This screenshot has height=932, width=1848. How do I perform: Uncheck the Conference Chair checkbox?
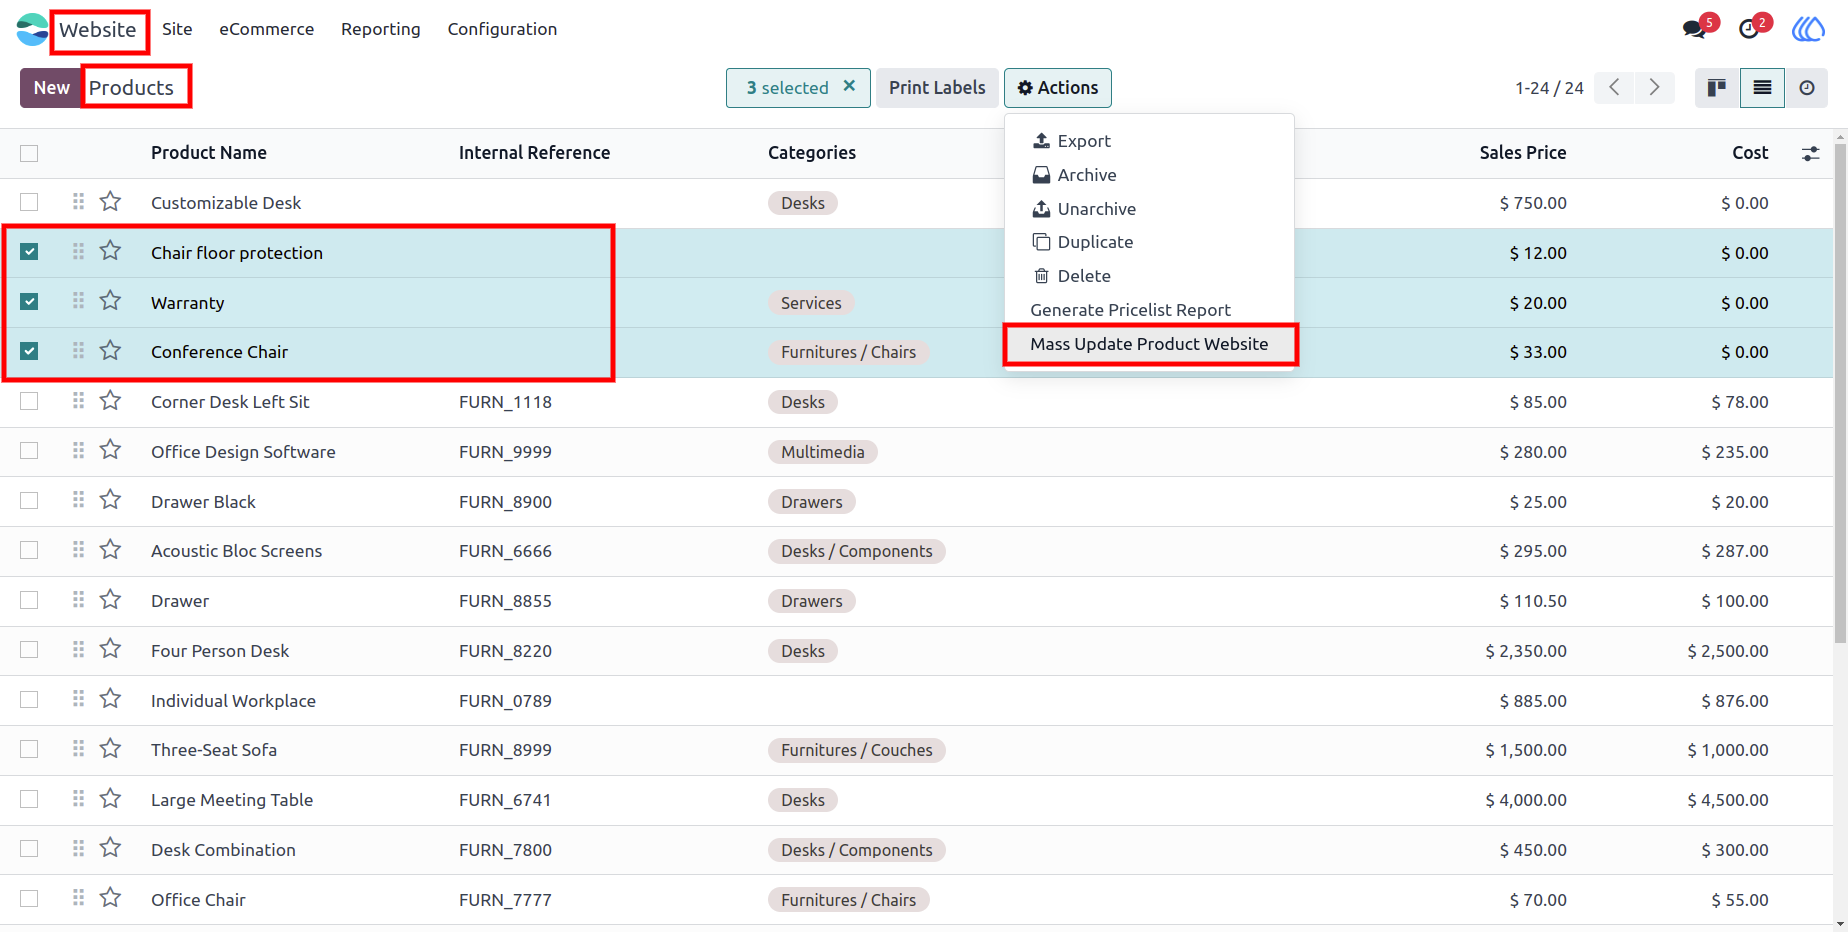click(29, 351)
